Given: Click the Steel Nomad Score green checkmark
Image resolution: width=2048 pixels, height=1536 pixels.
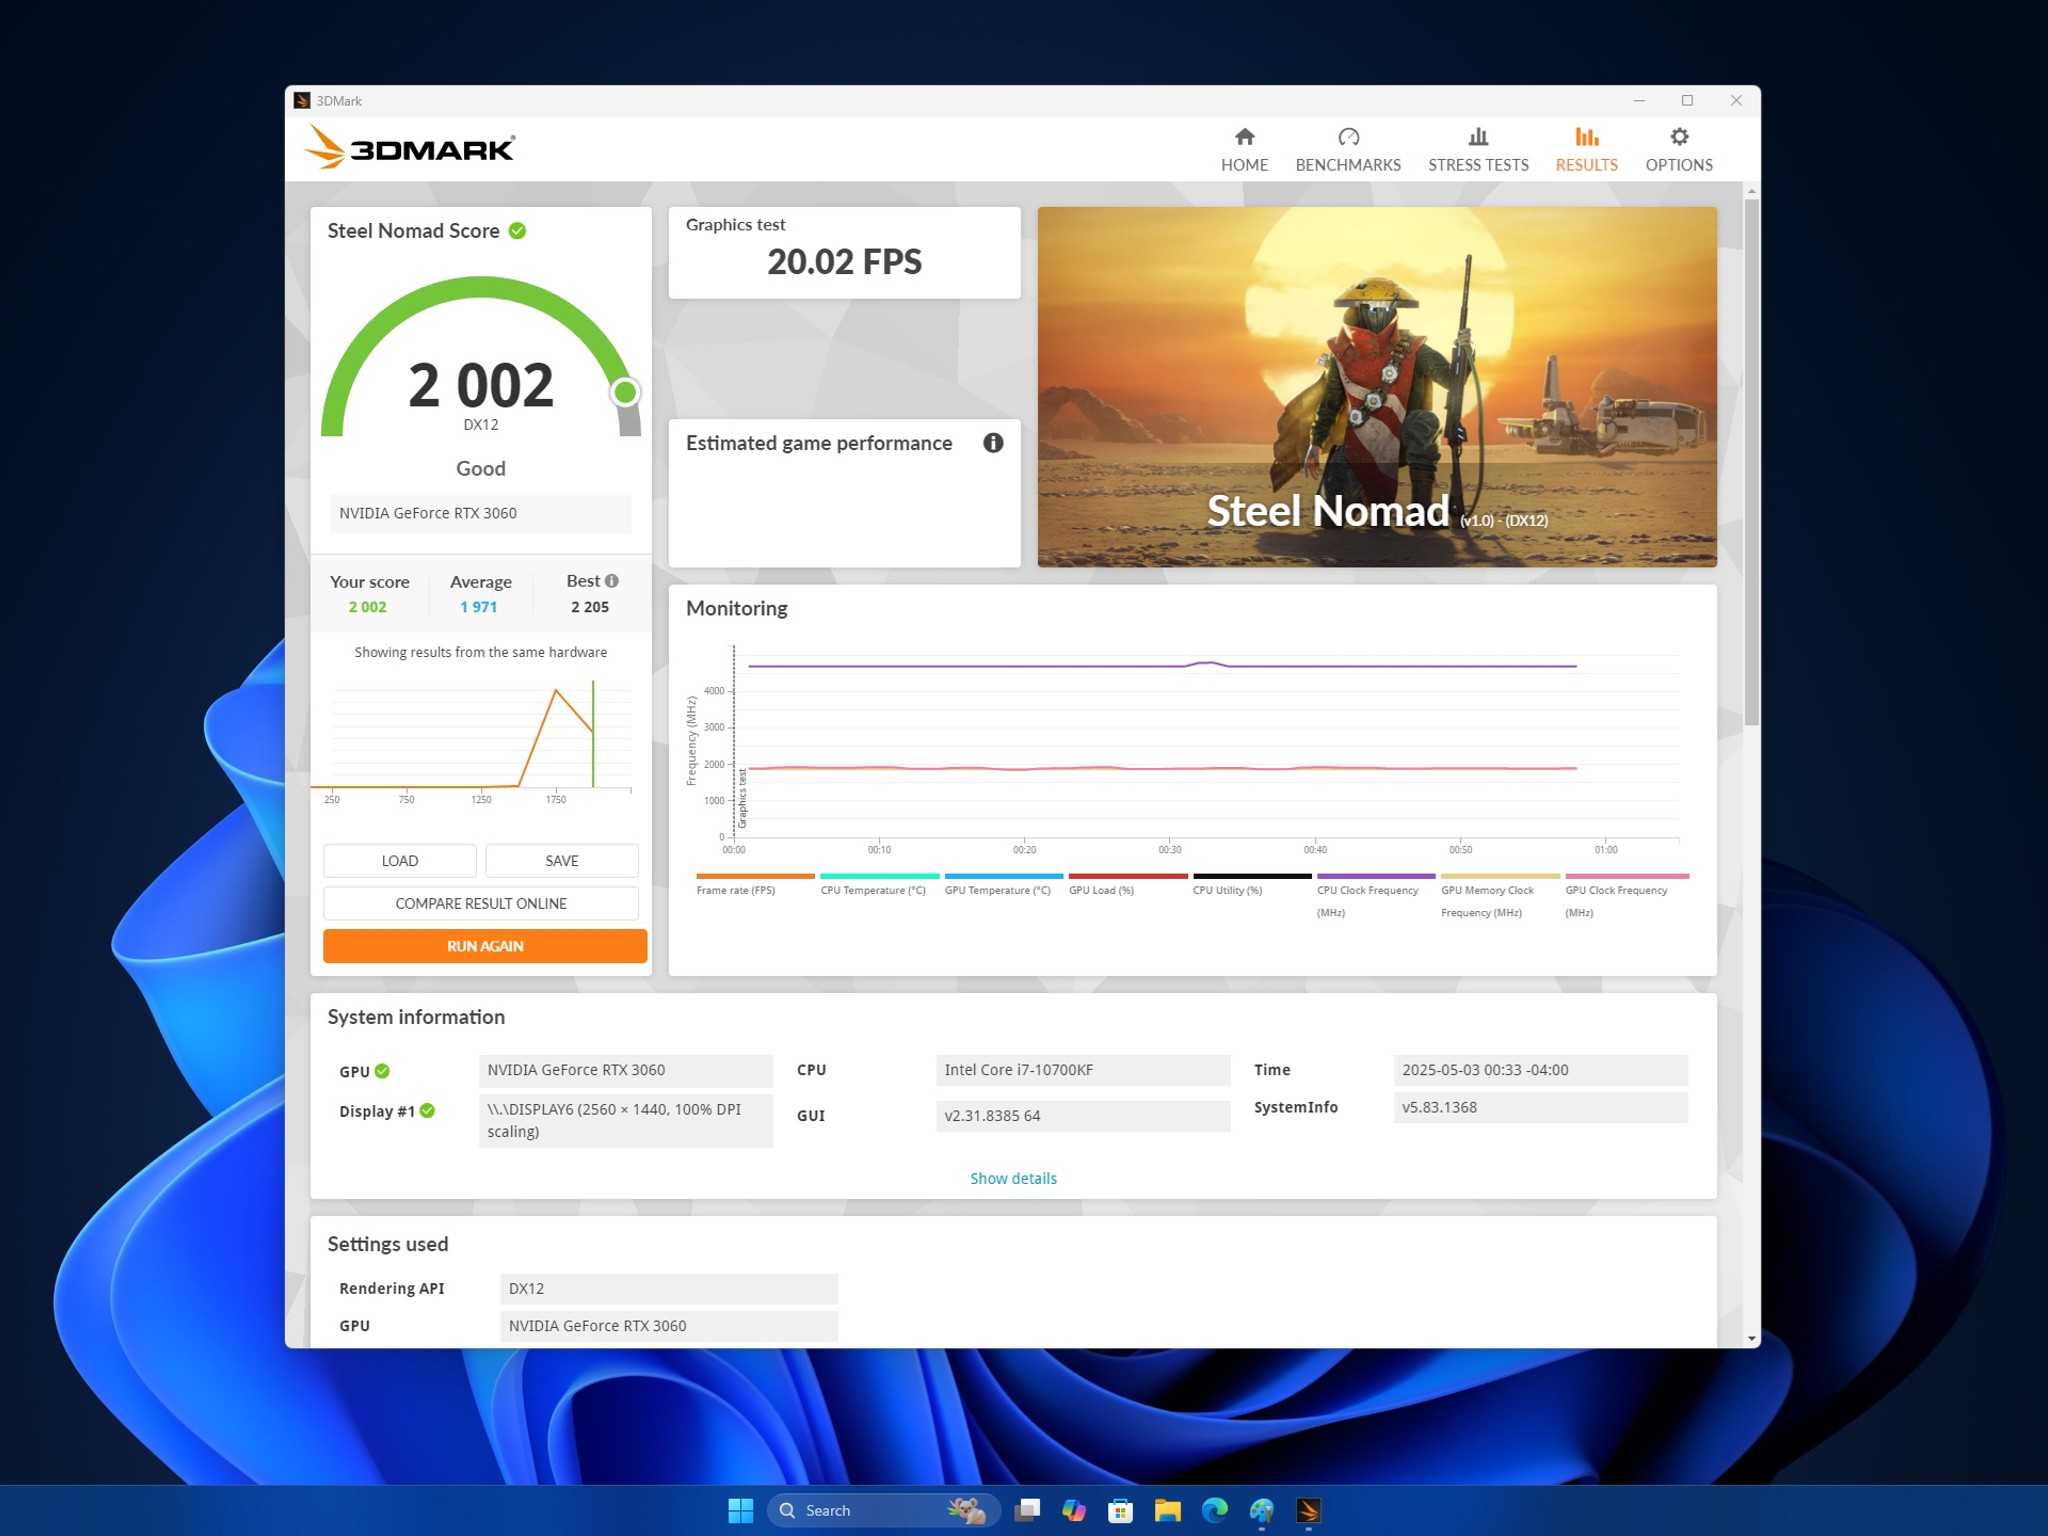Looking at the screenshot, I should tap(517, 231).
